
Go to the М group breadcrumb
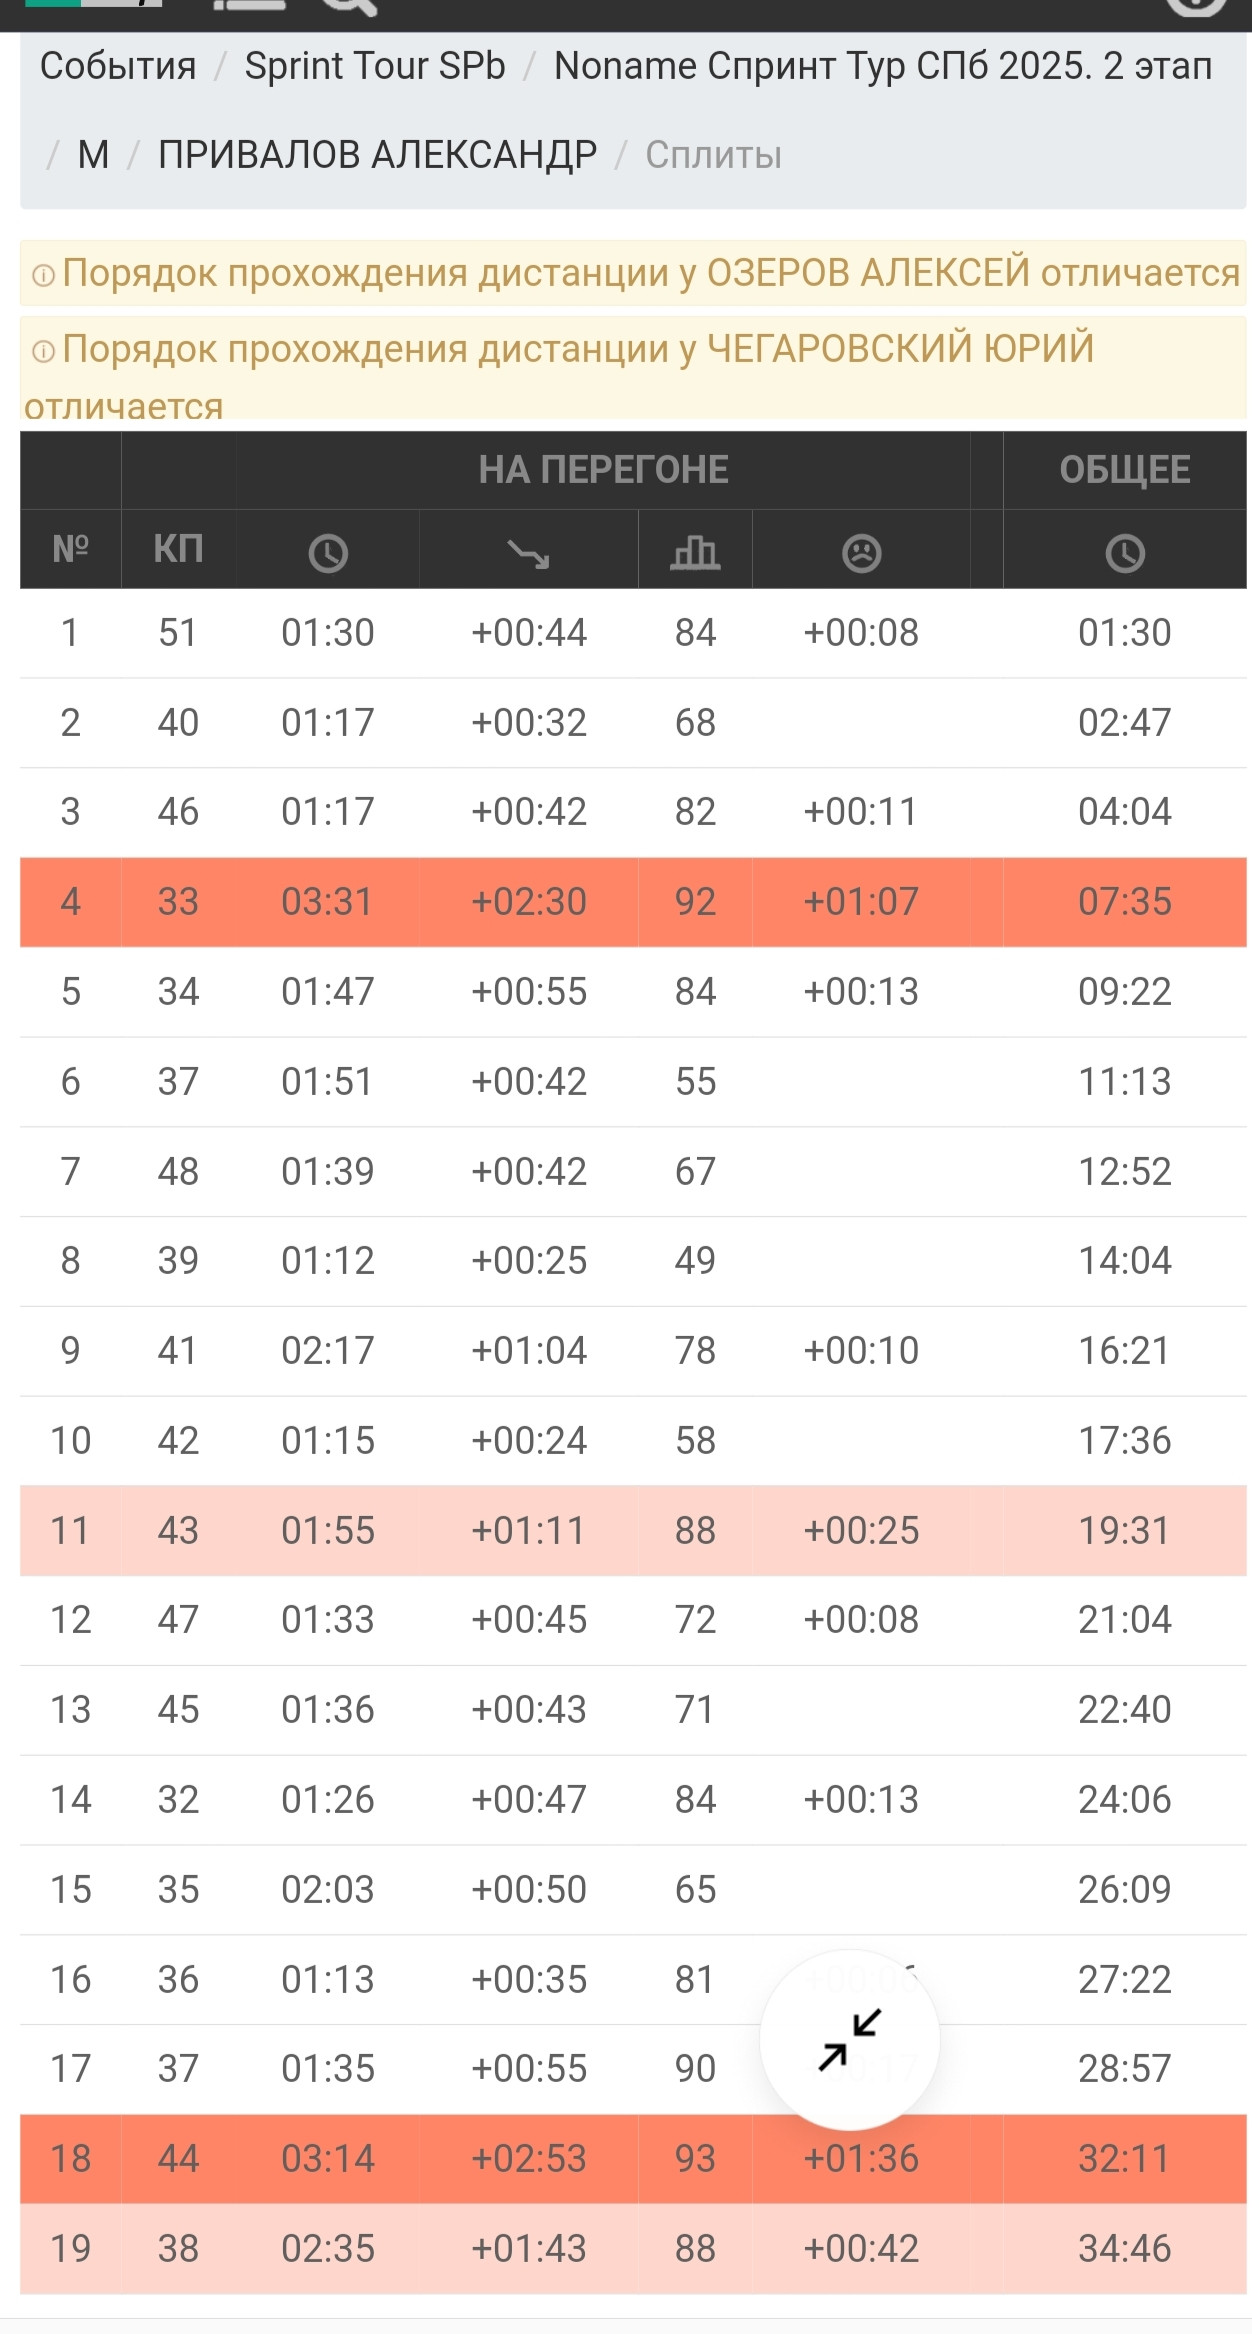tap(93, 155)
